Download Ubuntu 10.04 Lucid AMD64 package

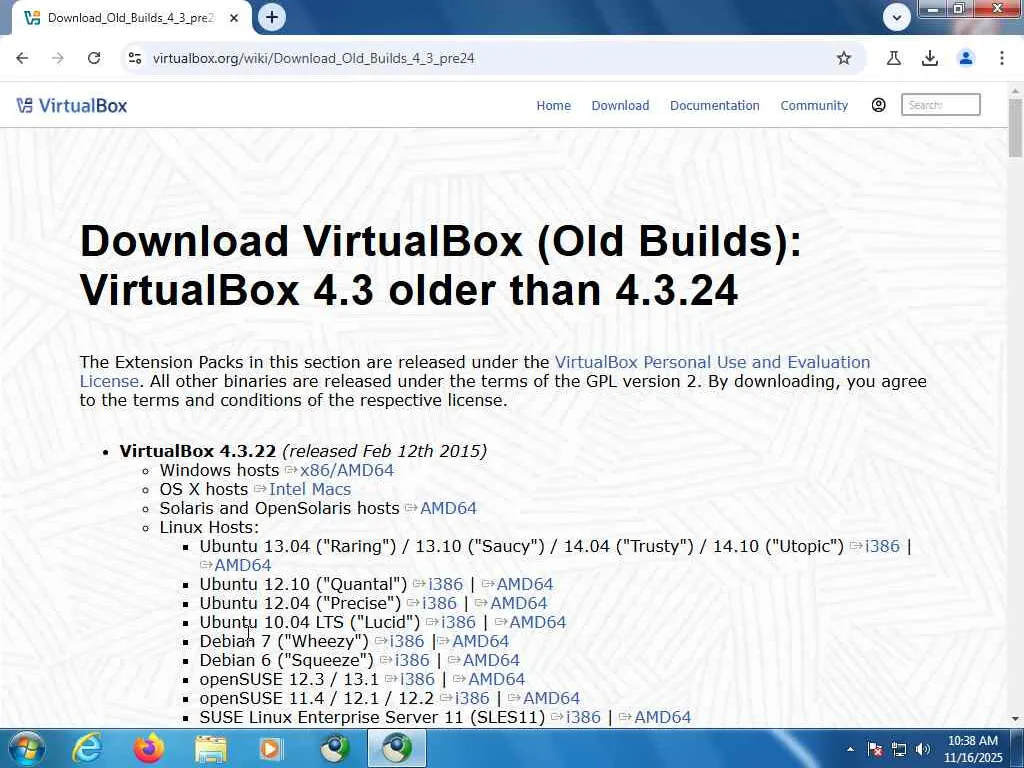[537, 622]
